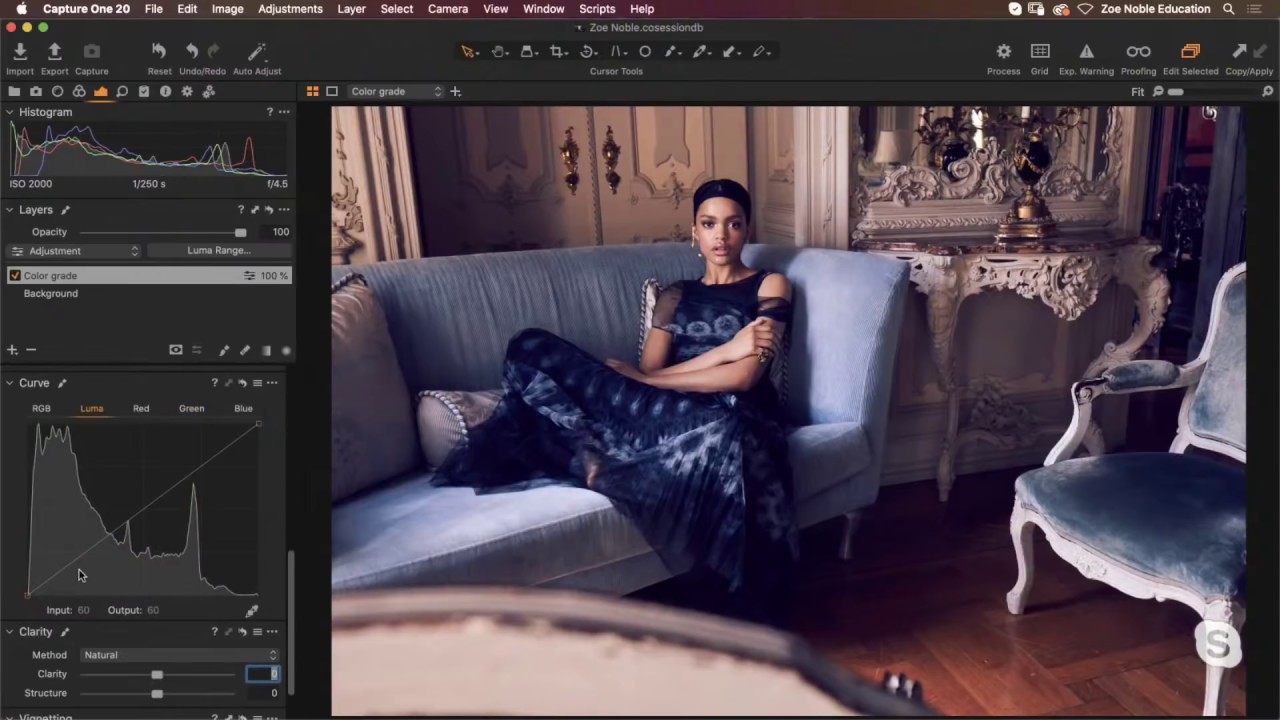Click the Import icon
Image resolution: width=1280 pixels, height=720 pixels.
click(20, 51)
